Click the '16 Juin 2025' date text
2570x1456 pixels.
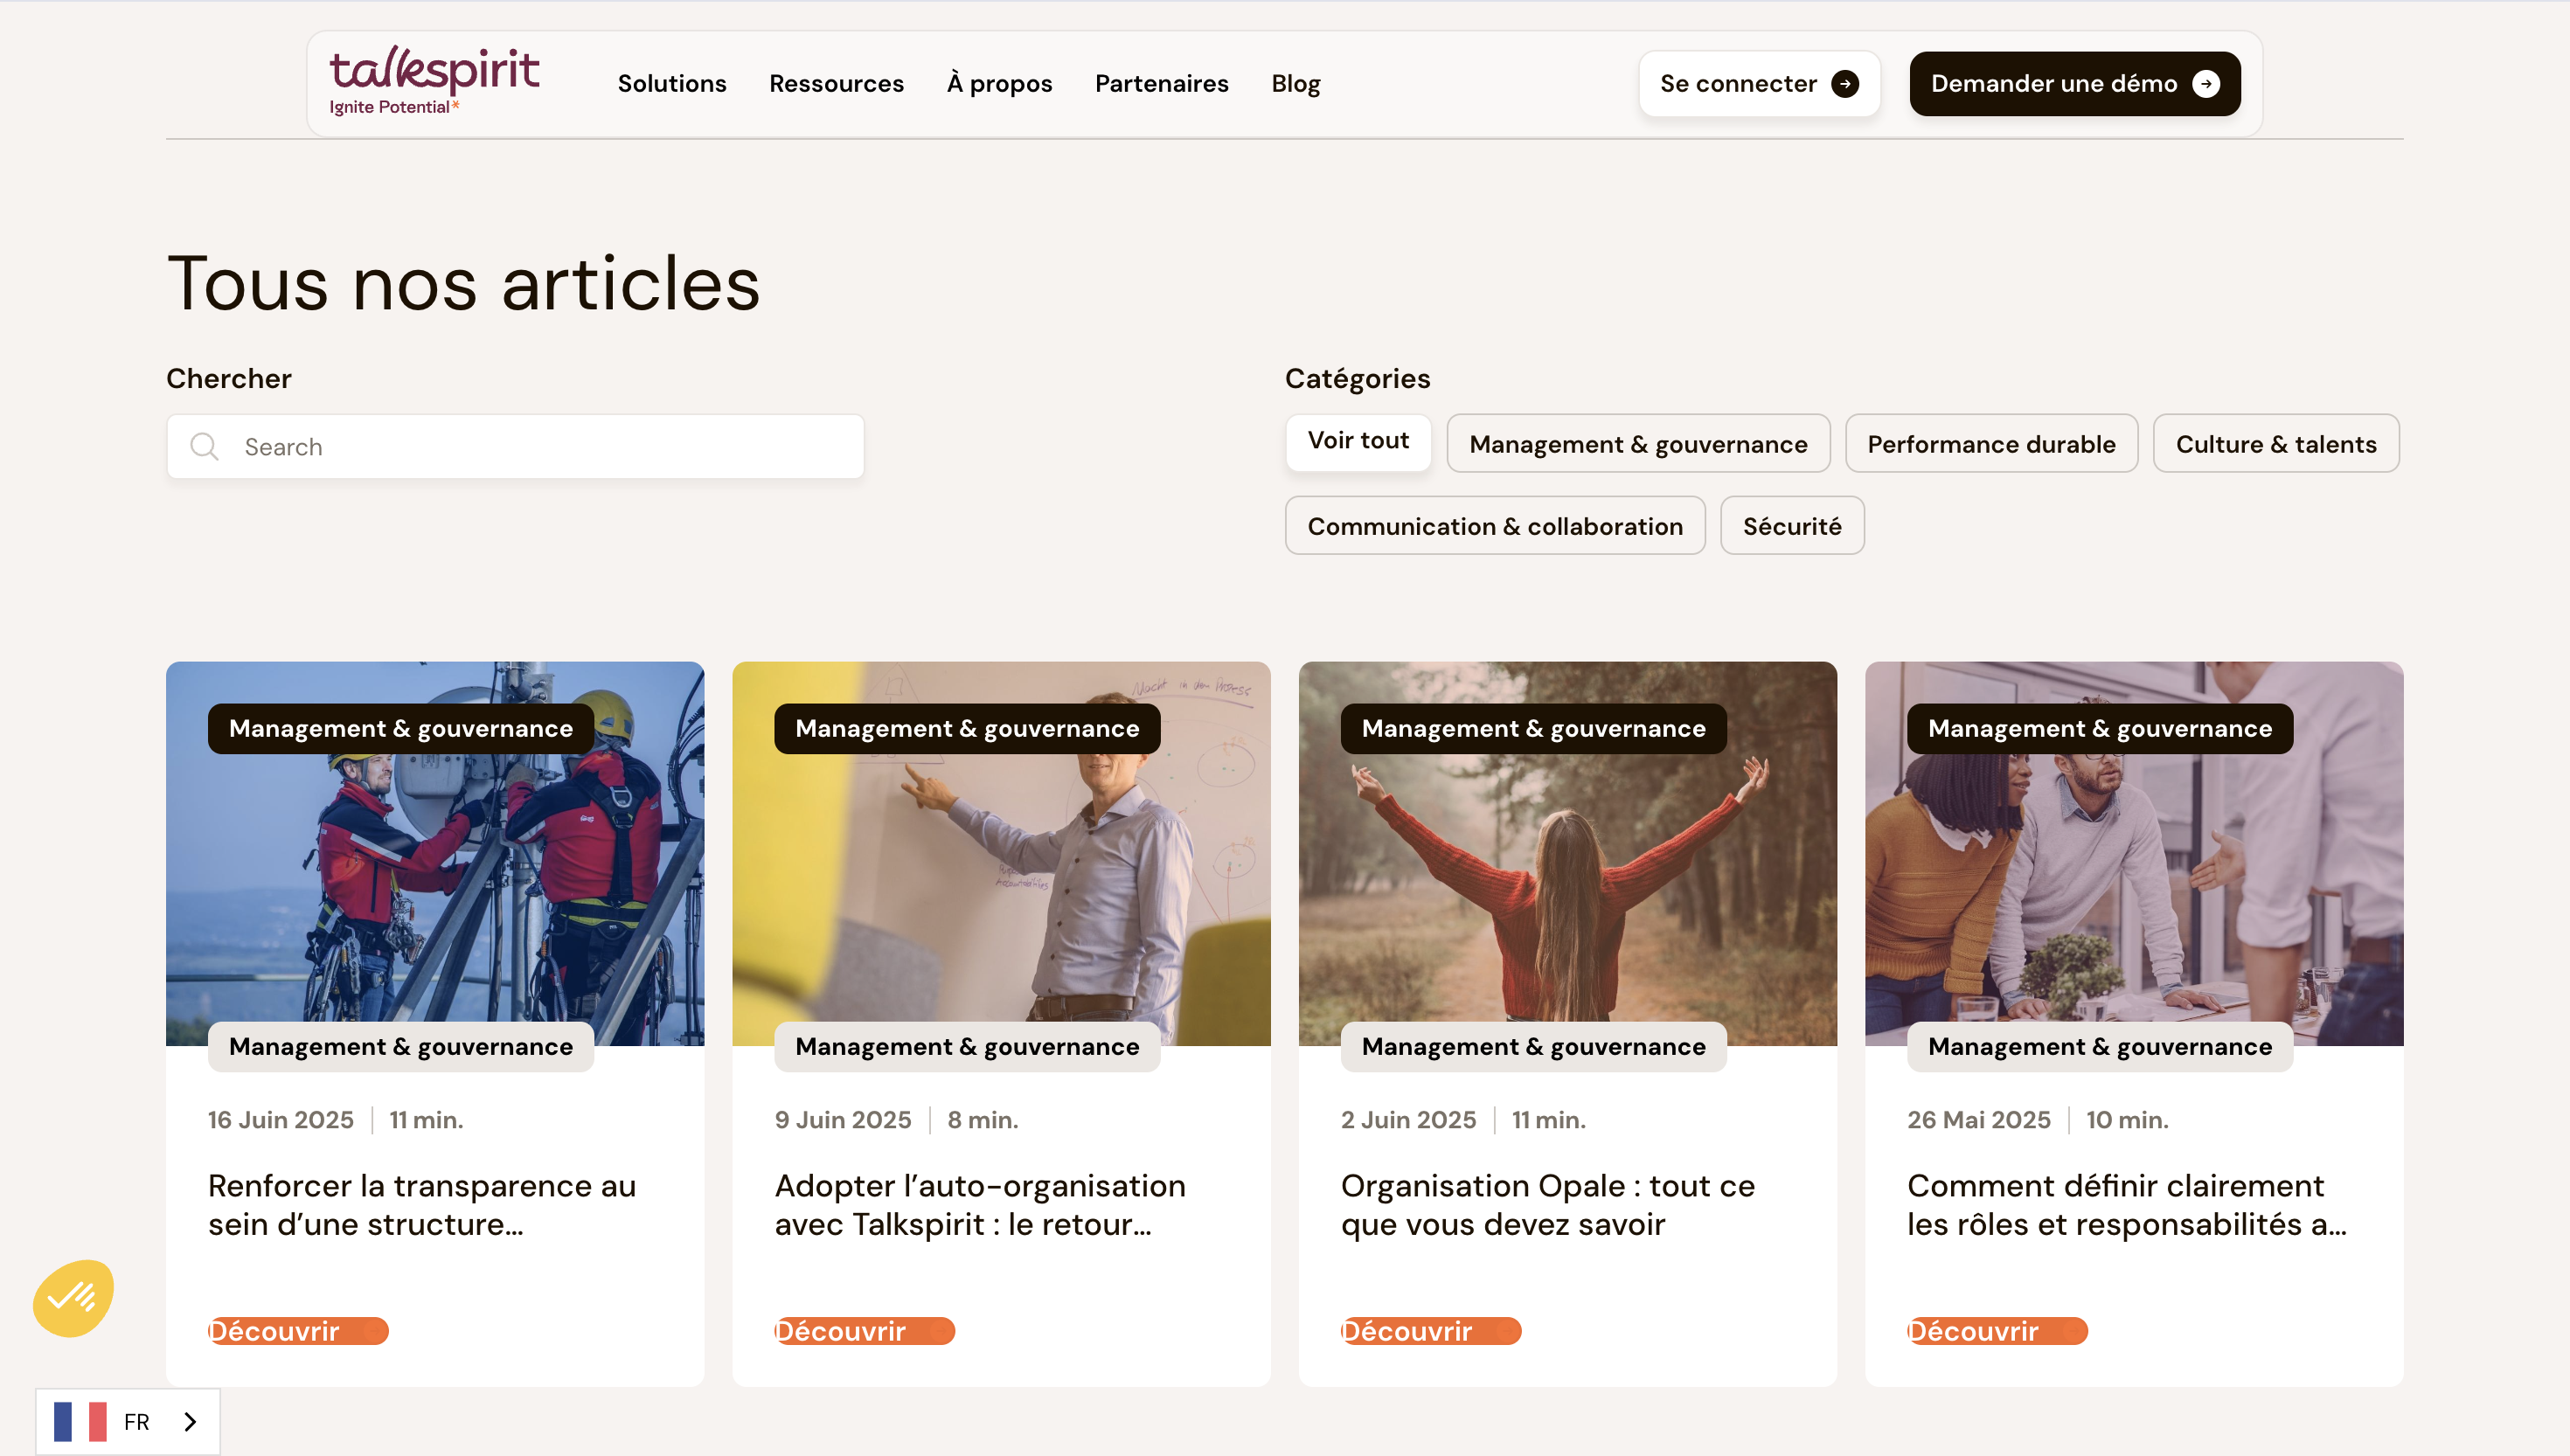(x=281, y=1119)
